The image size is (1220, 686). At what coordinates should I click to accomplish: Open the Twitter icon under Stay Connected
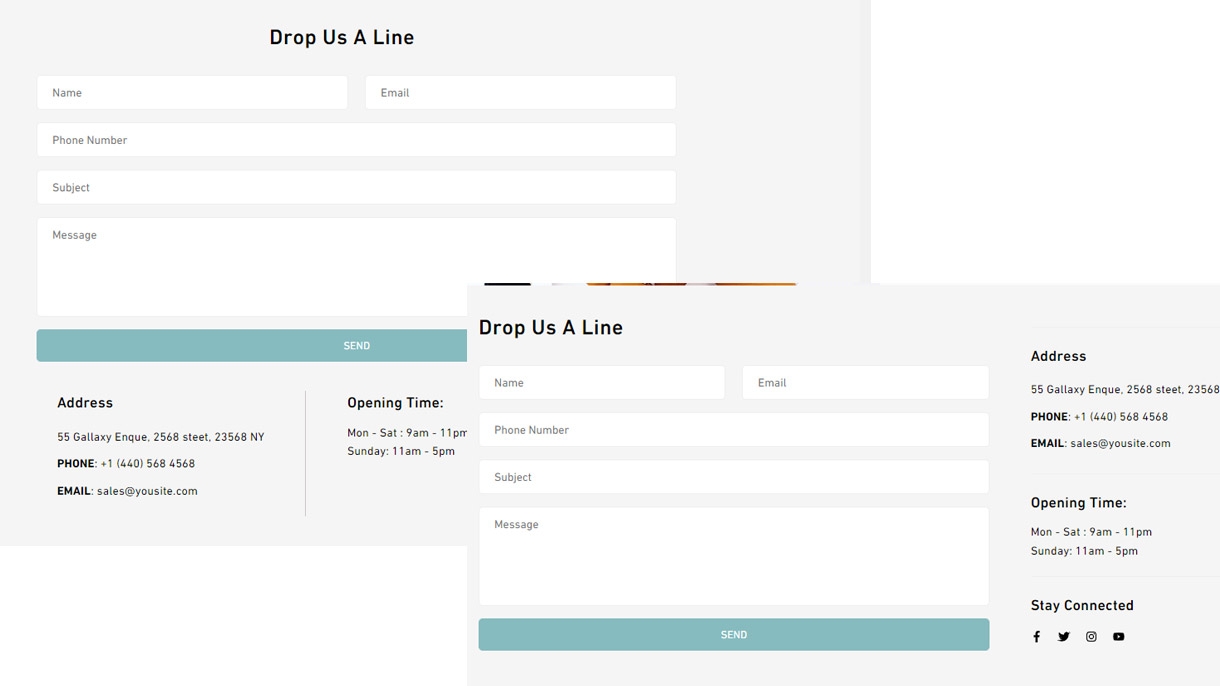[1064, 637]
